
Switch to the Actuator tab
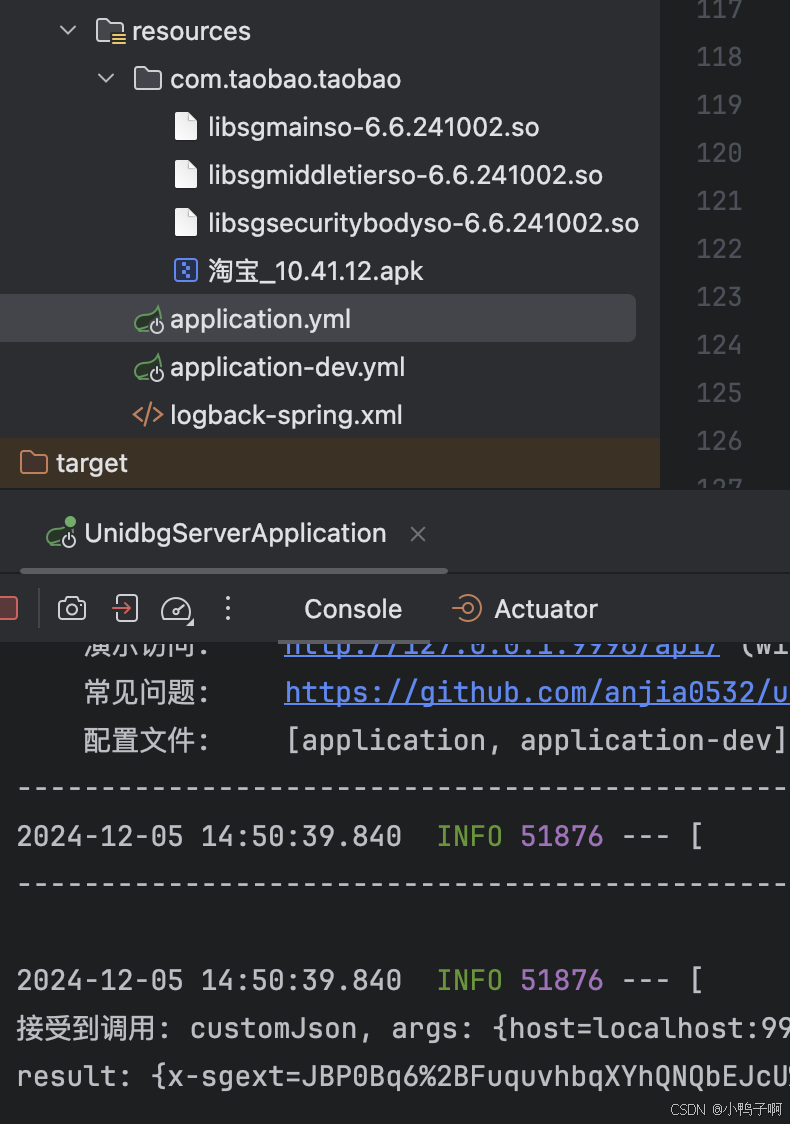point(545,608)
